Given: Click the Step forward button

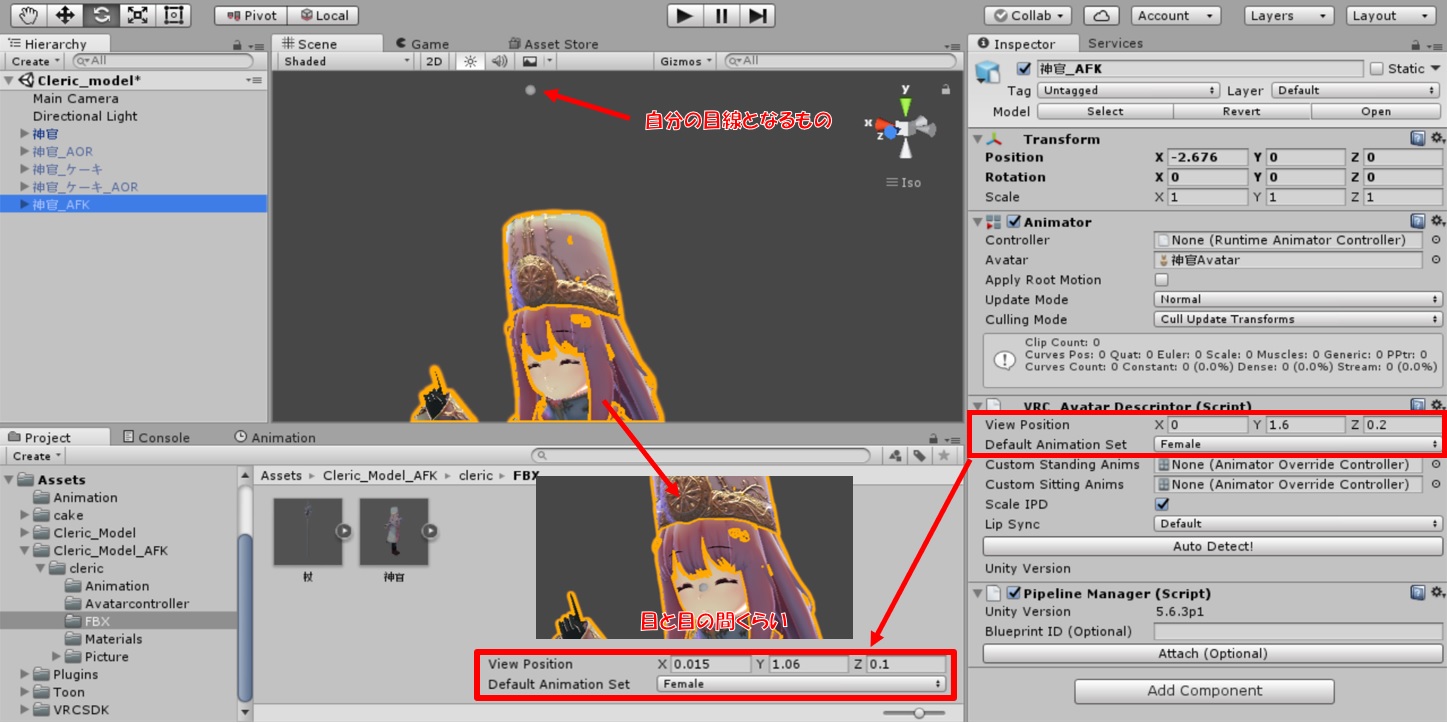Looking at the screenshot, I should coord(758,15).
